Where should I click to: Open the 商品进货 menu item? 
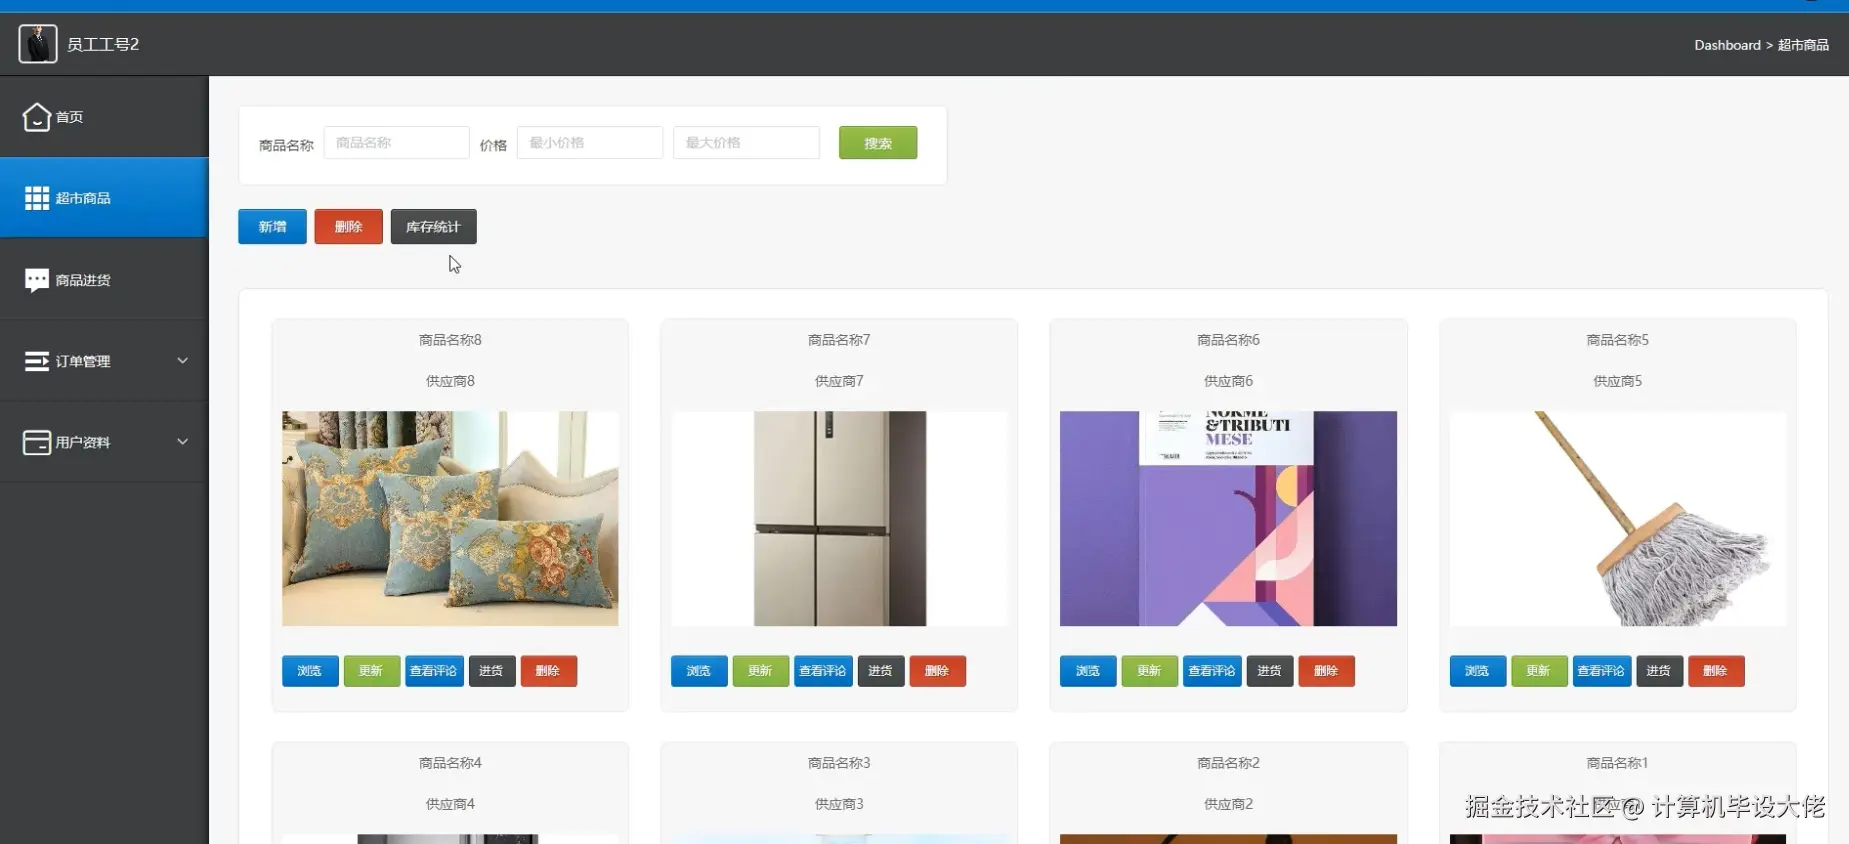tap(104, 280)
